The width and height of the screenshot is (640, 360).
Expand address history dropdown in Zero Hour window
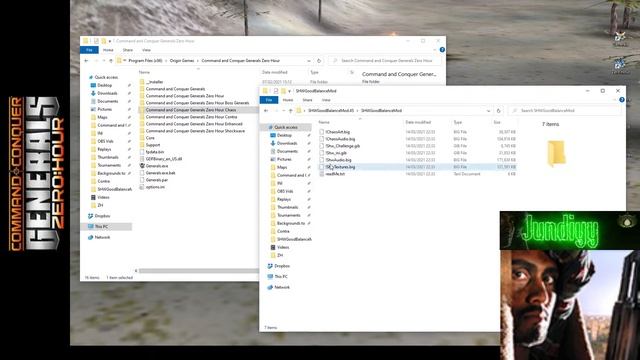[309, 60]
